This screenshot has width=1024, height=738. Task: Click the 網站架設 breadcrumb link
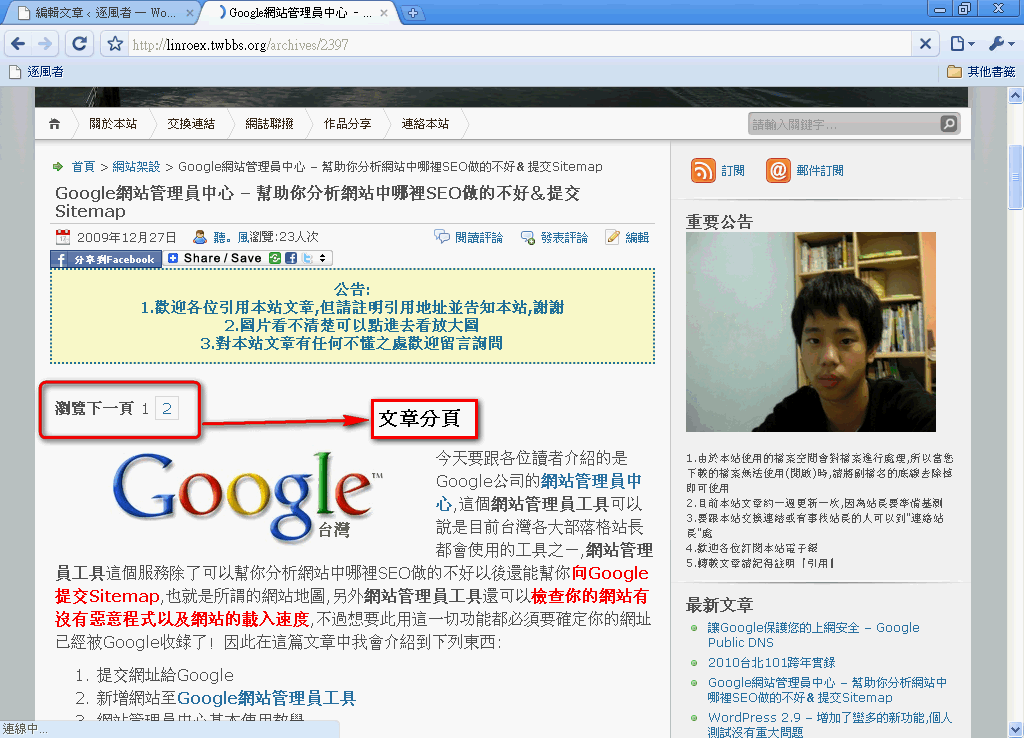(x=136, y=167)
